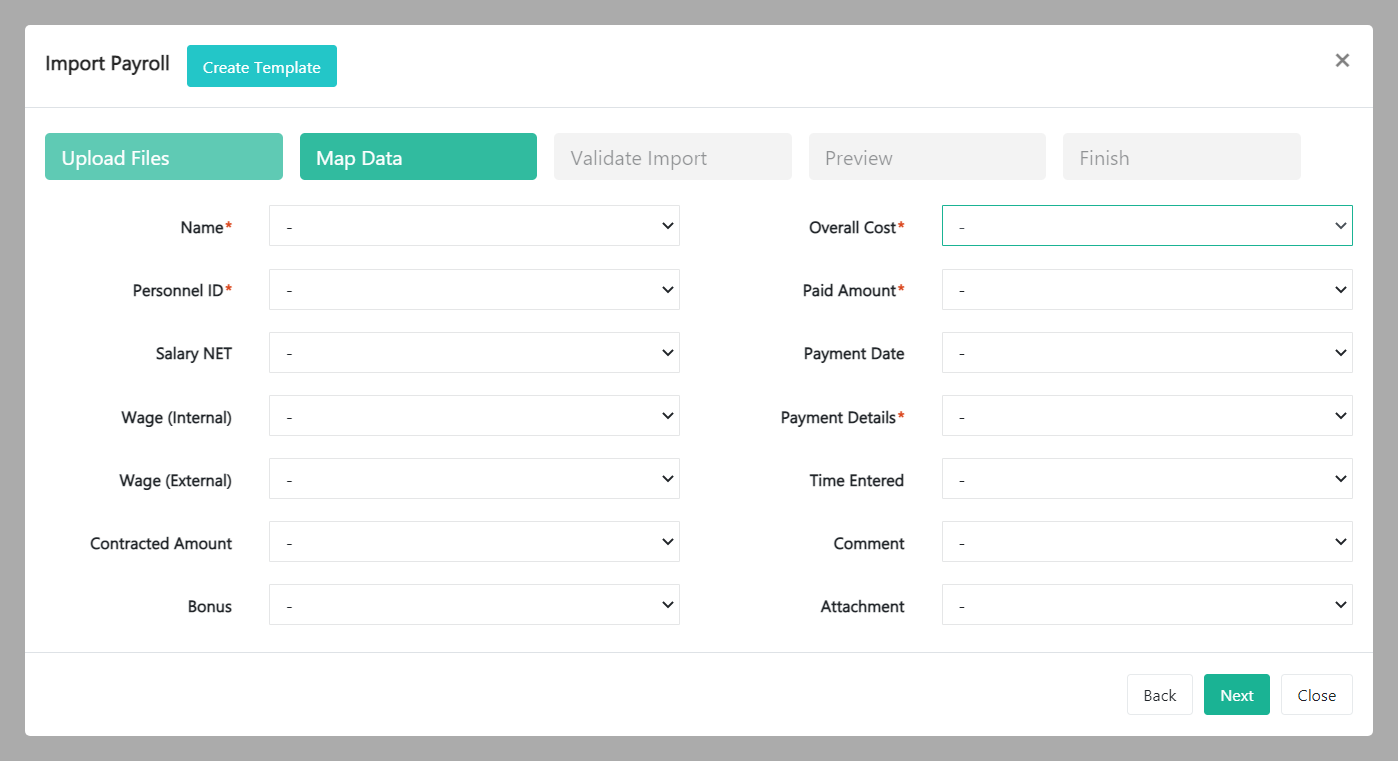Viewport: 1398px width, 761px height.
Task: Expand the Contracted Amount dropdown
Action: tap(474, 541)
